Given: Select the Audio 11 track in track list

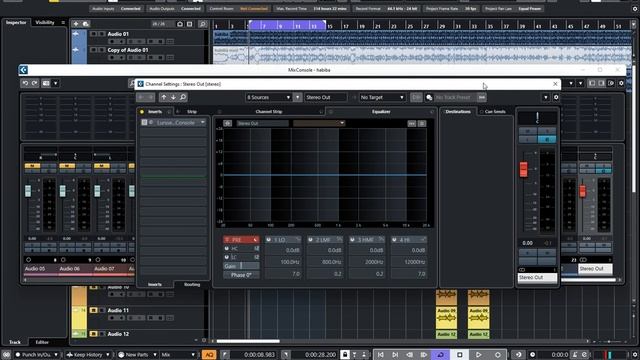Looking at the screenshot, I should pos(118,310).
